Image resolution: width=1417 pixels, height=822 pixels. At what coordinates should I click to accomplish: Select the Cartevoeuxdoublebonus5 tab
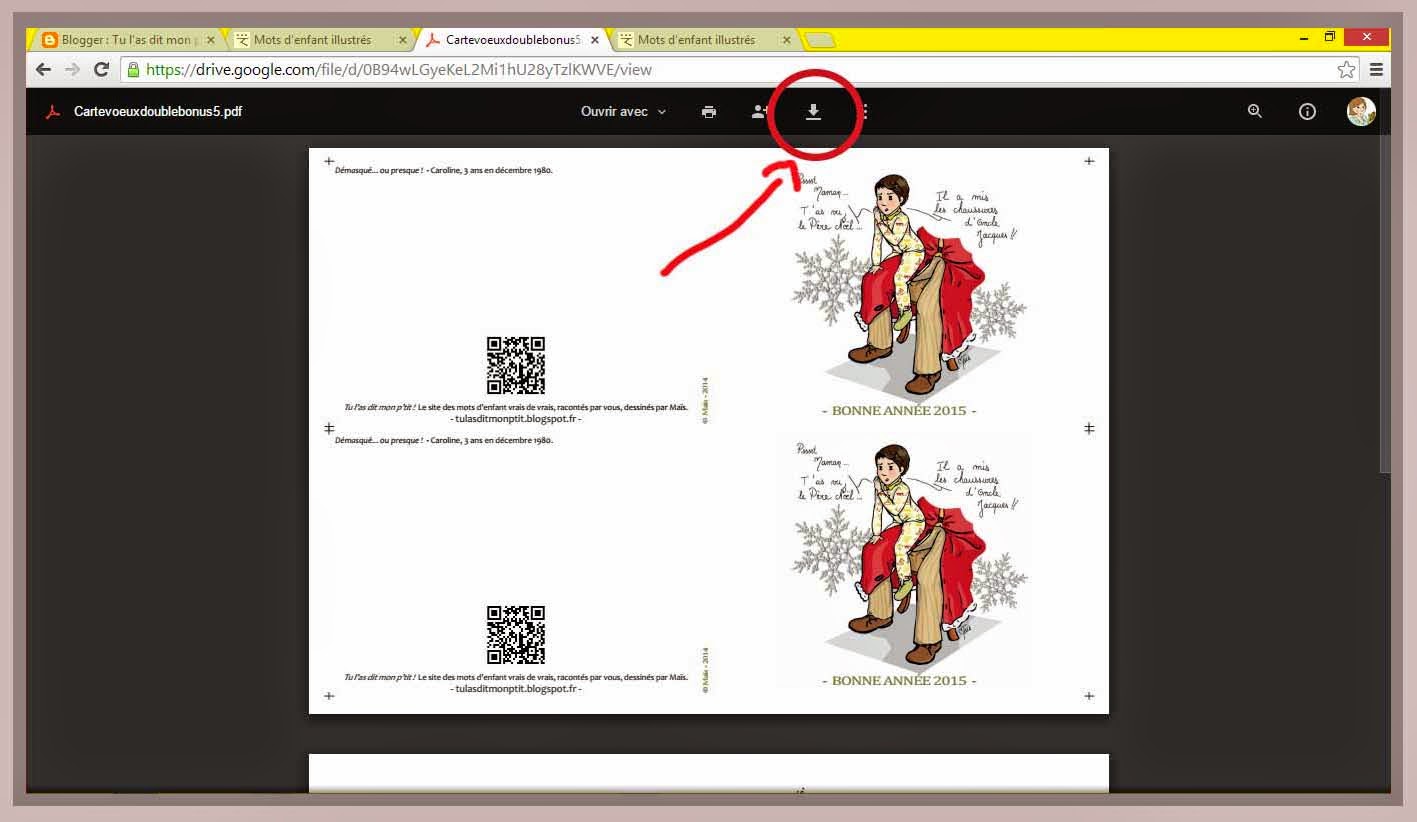pyautogui.click(x=512, y=40)
